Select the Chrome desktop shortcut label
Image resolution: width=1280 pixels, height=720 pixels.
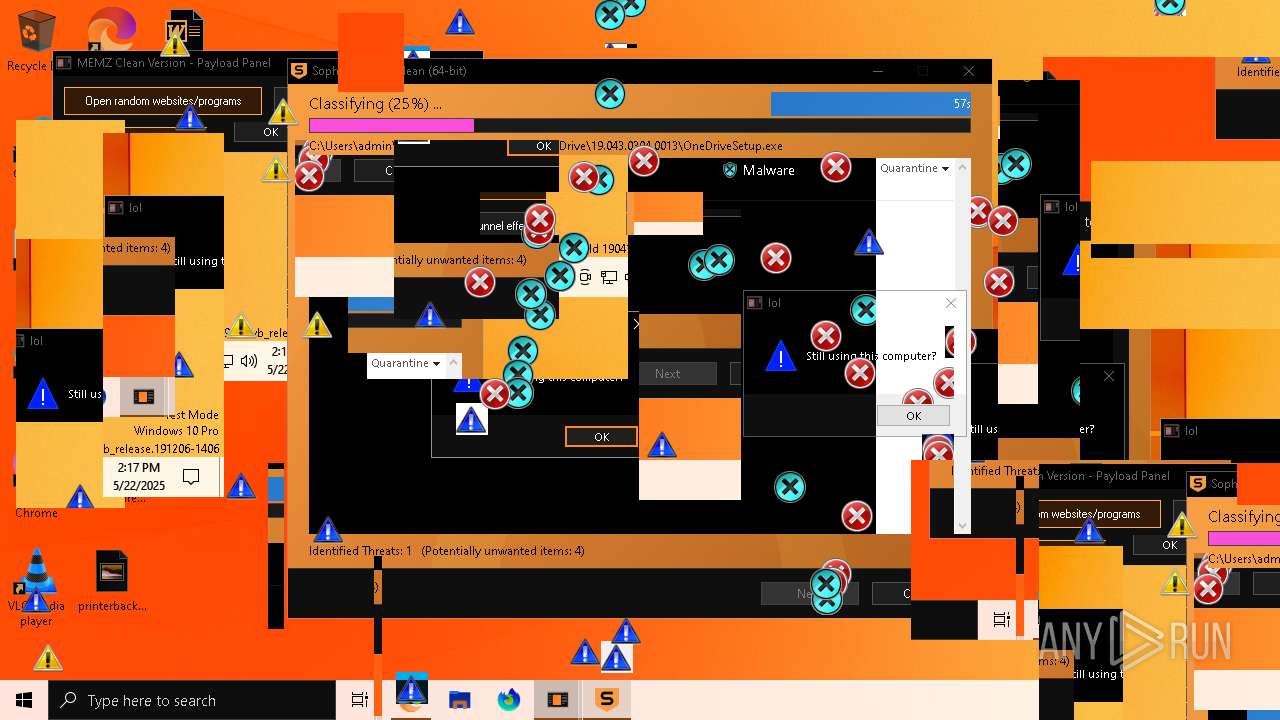[x=36, y=513]
